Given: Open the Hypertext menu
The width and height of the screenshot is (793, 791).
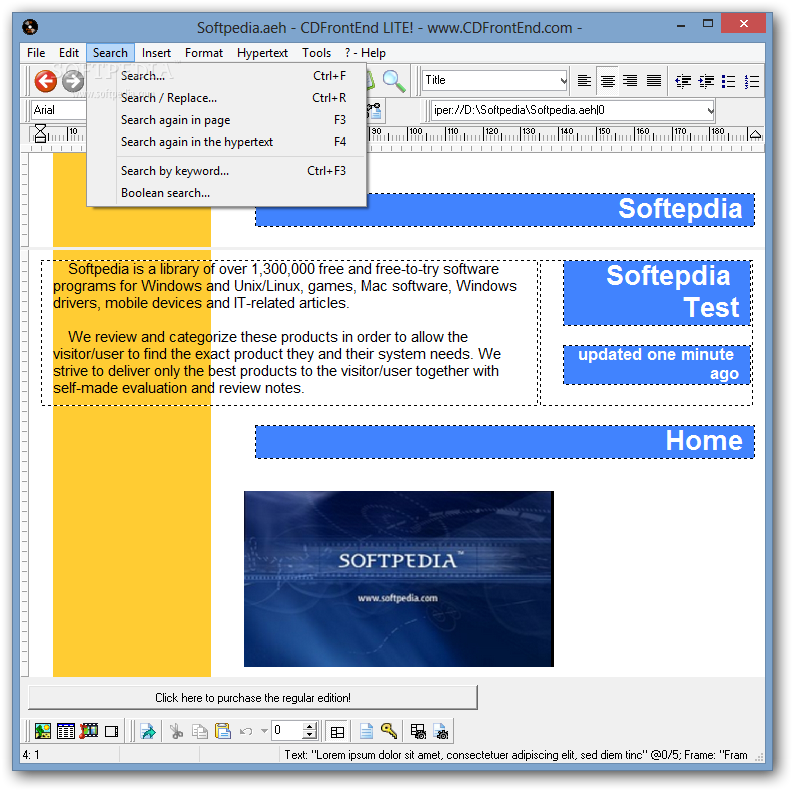Looking at the screenshot, I should pyautogui.click(x=262, y=53).
